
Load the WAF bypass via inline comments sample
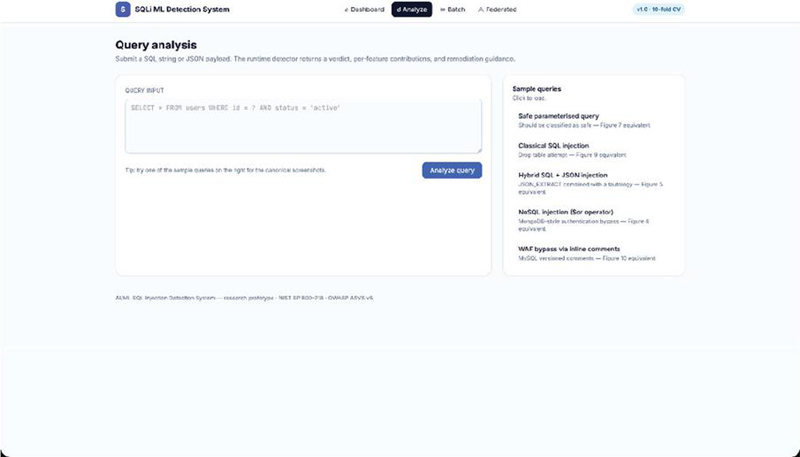(594, 253)
